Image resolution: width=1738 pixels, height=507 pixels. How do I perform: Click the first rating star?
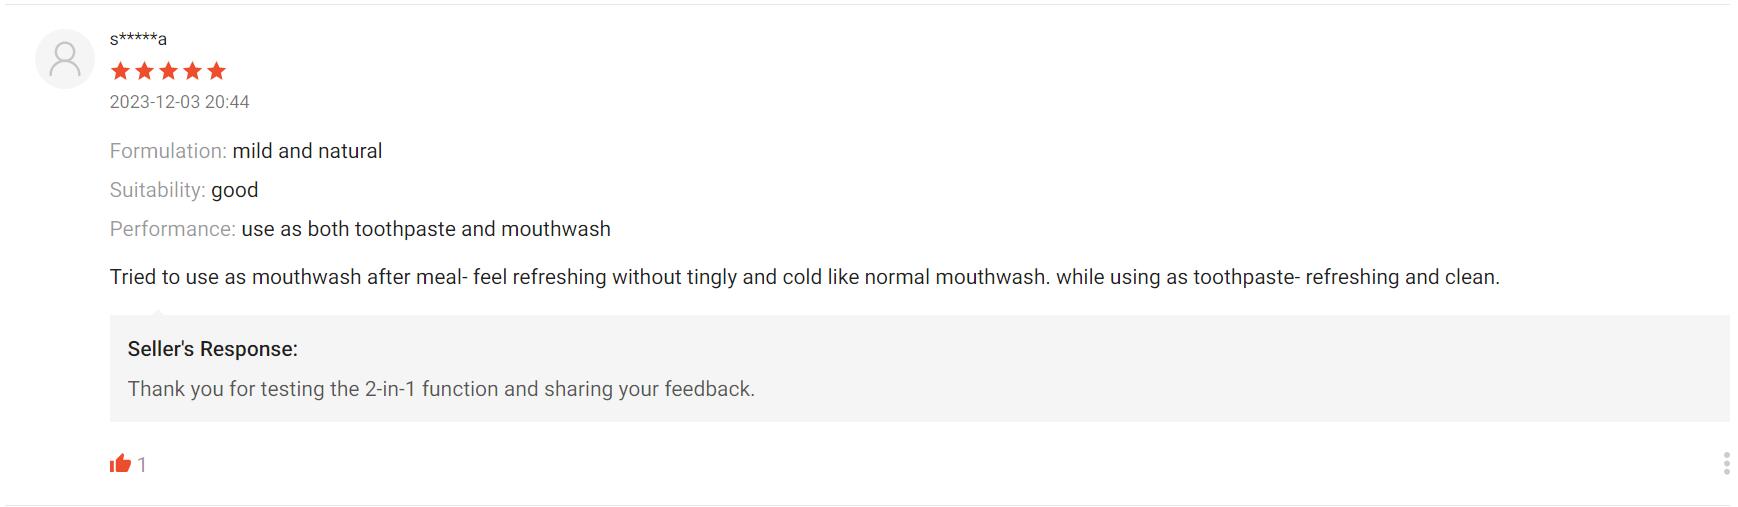(x=120, y=71)
